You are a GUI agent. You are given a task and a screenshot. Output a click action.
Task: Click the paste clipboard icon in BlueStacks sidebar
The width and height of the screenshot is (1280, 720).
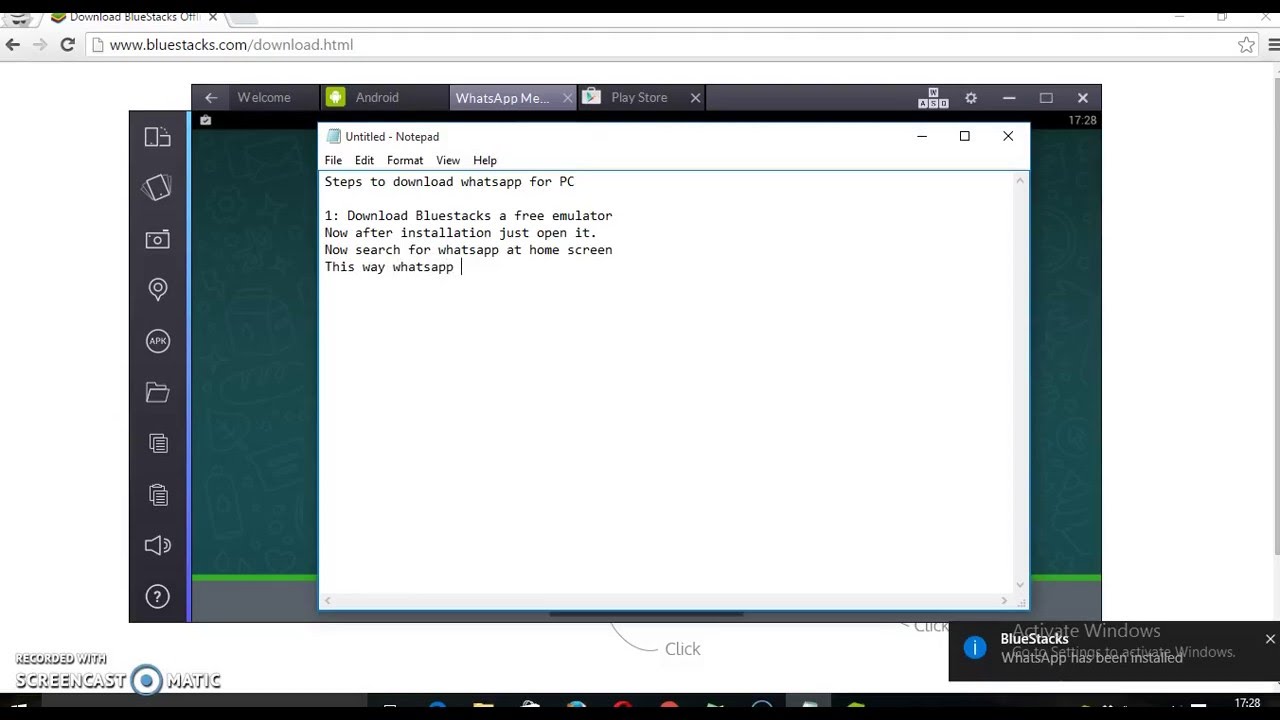pyautogui.click(x=157, y=494)
